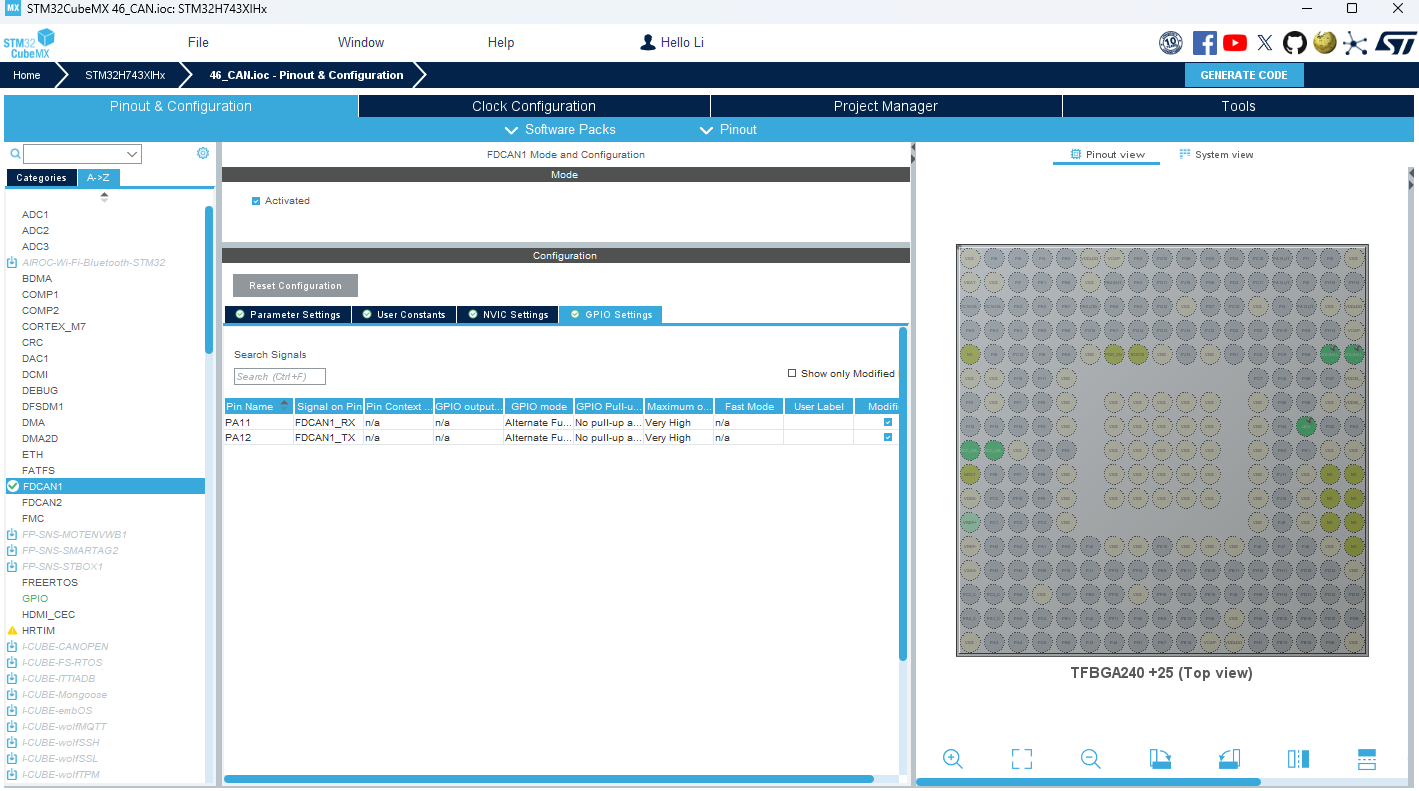Image resolution: width=1419 pixels, height=791 pixels.
Task: Open the Help menu
Action: pos(501,42)
